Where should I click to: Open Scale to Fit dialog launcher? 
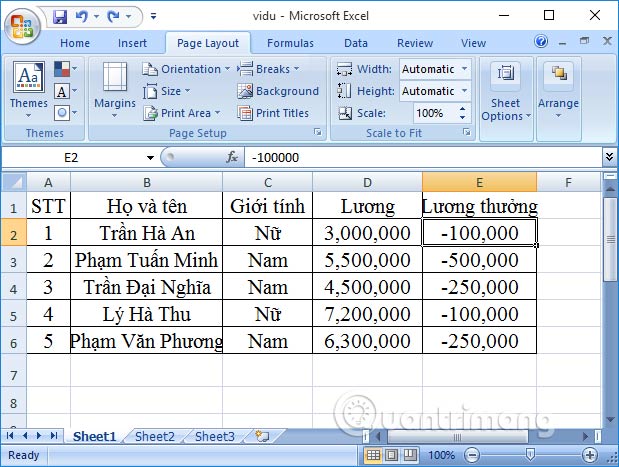tap(467, 132)
